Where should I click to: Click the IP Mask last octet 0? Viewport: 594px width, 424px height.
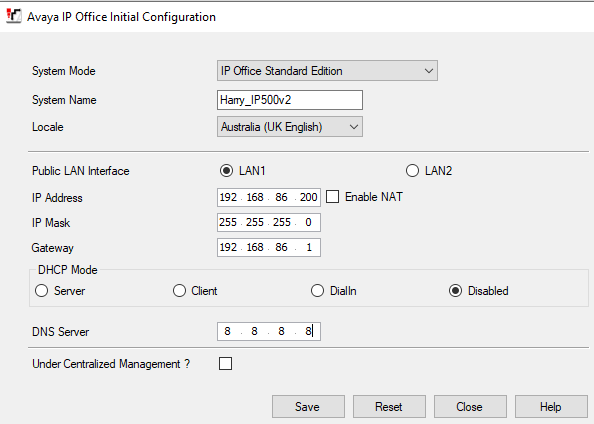coord(308,222)
